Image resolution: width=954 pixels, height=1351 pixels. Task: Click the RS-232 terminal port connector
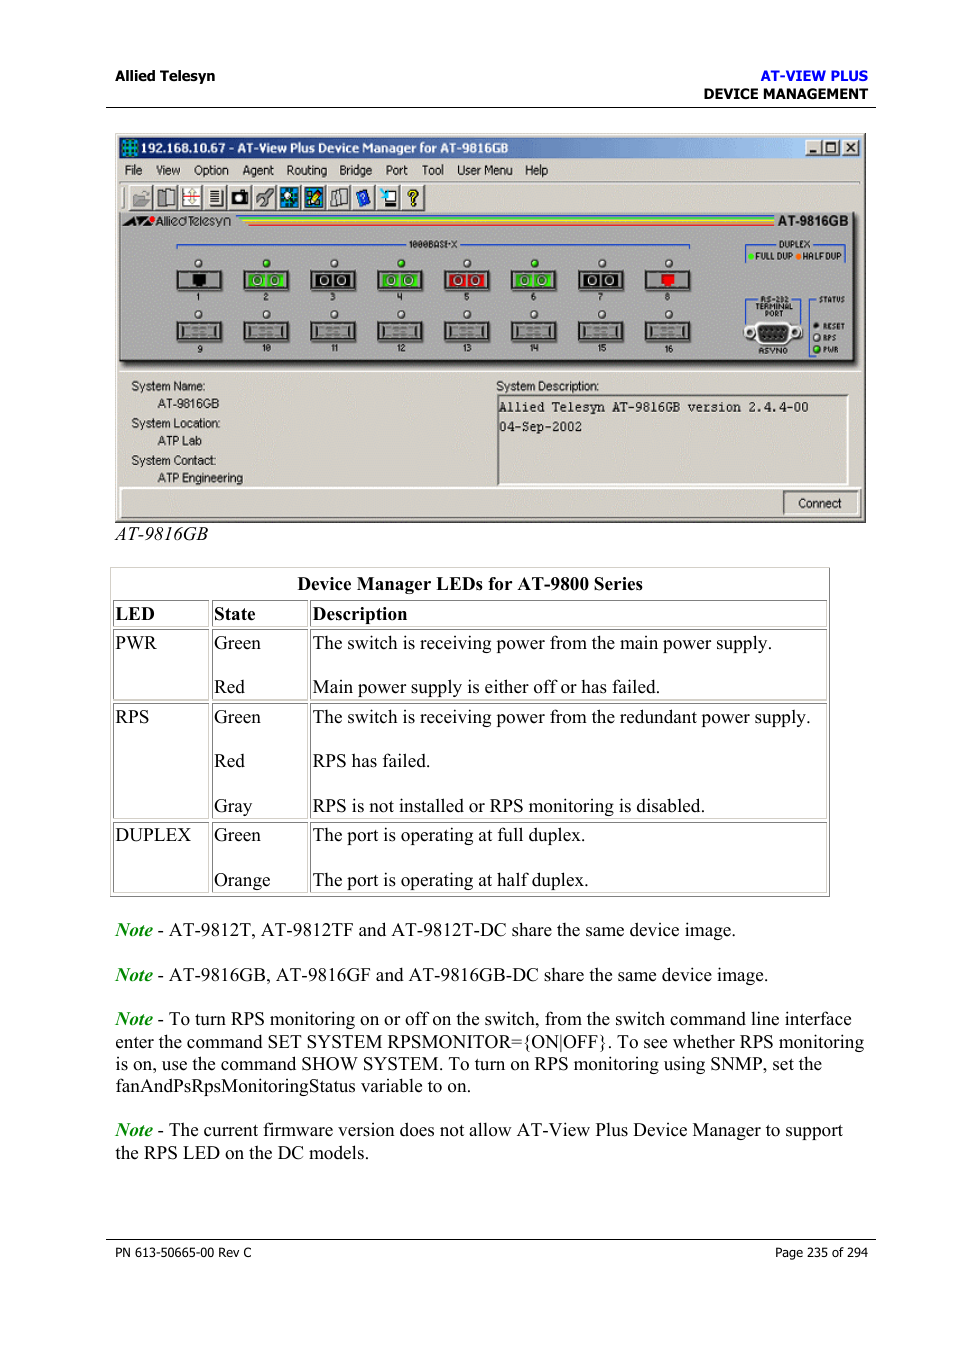[x=773, y=333]
